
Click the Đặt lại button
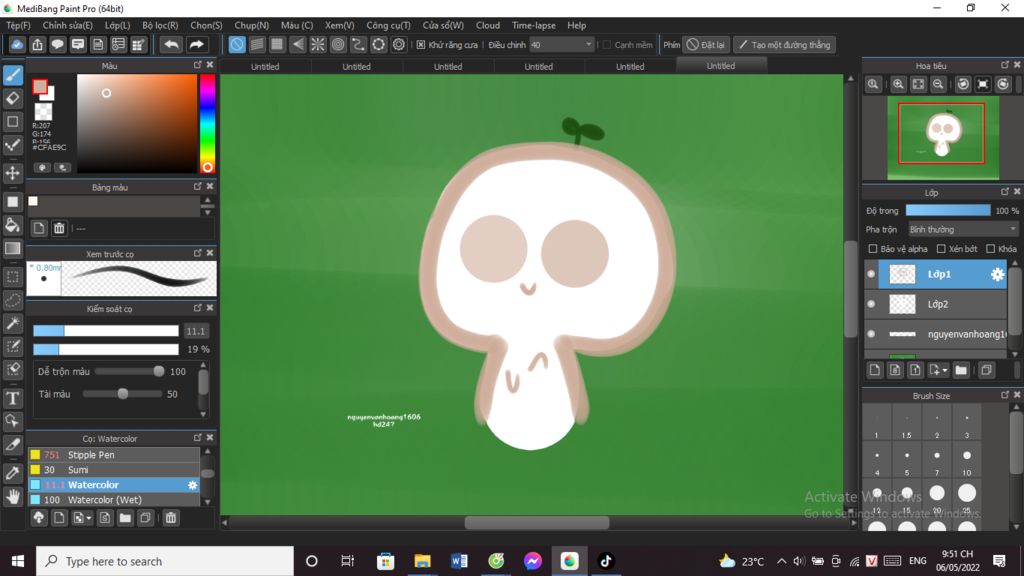pyautogui.click(x=706, y=44)
